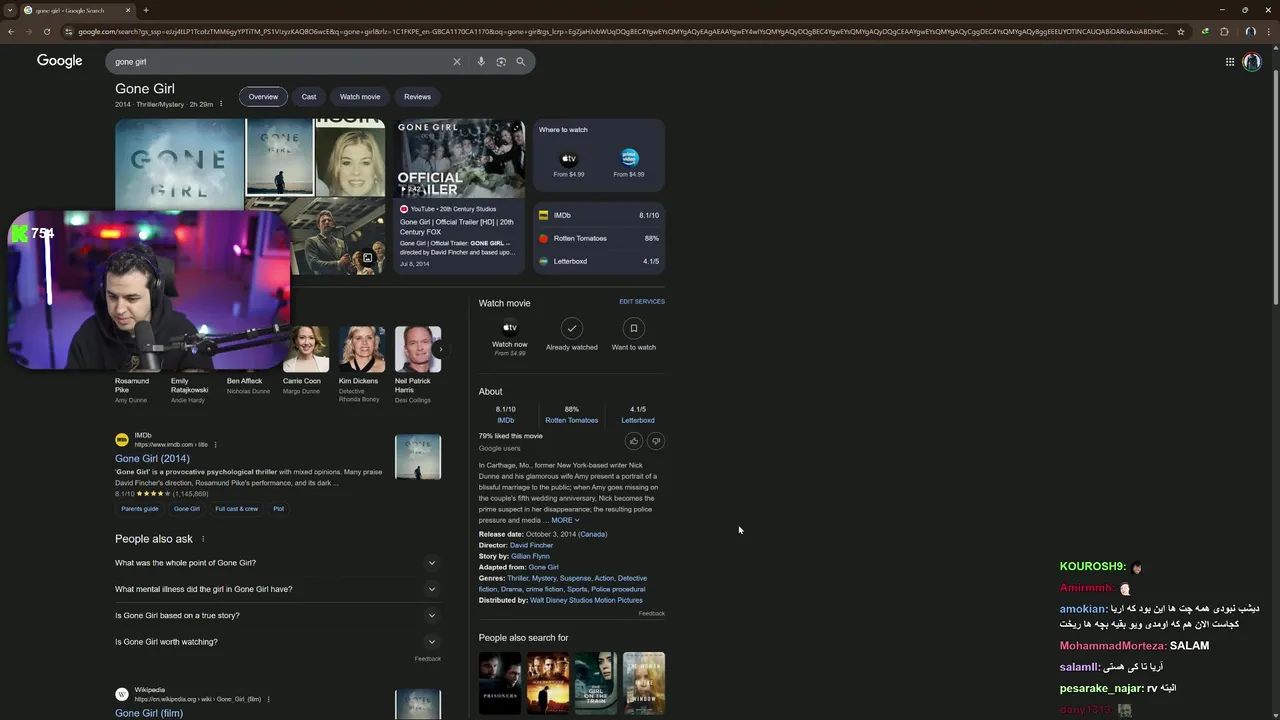Open the Gone Girl (2014) IMDb result

point(152,458)
